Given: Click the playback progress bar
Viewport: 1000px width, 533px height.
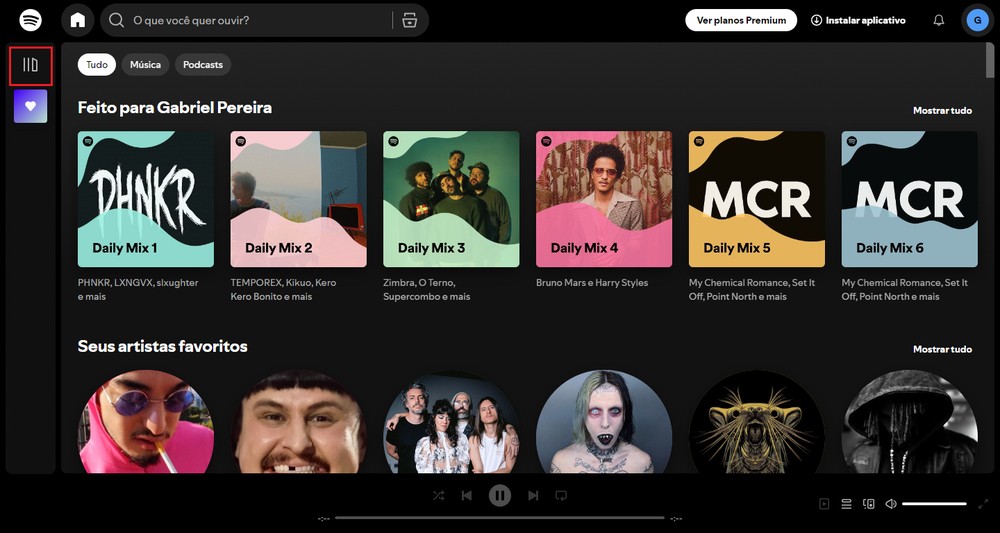Looking at the screenshot, I should pos(500,518).
